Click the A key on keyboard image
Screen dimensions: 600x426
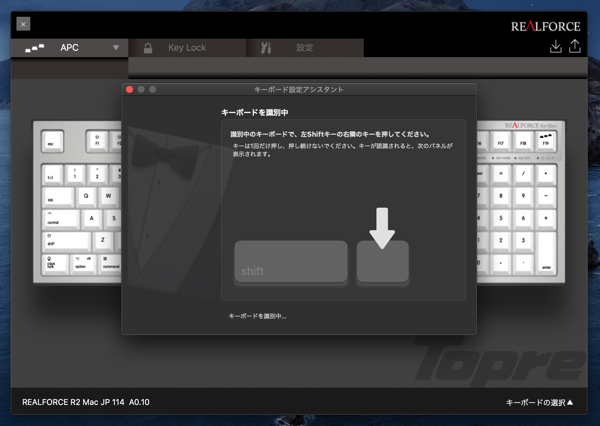[91, 219]
